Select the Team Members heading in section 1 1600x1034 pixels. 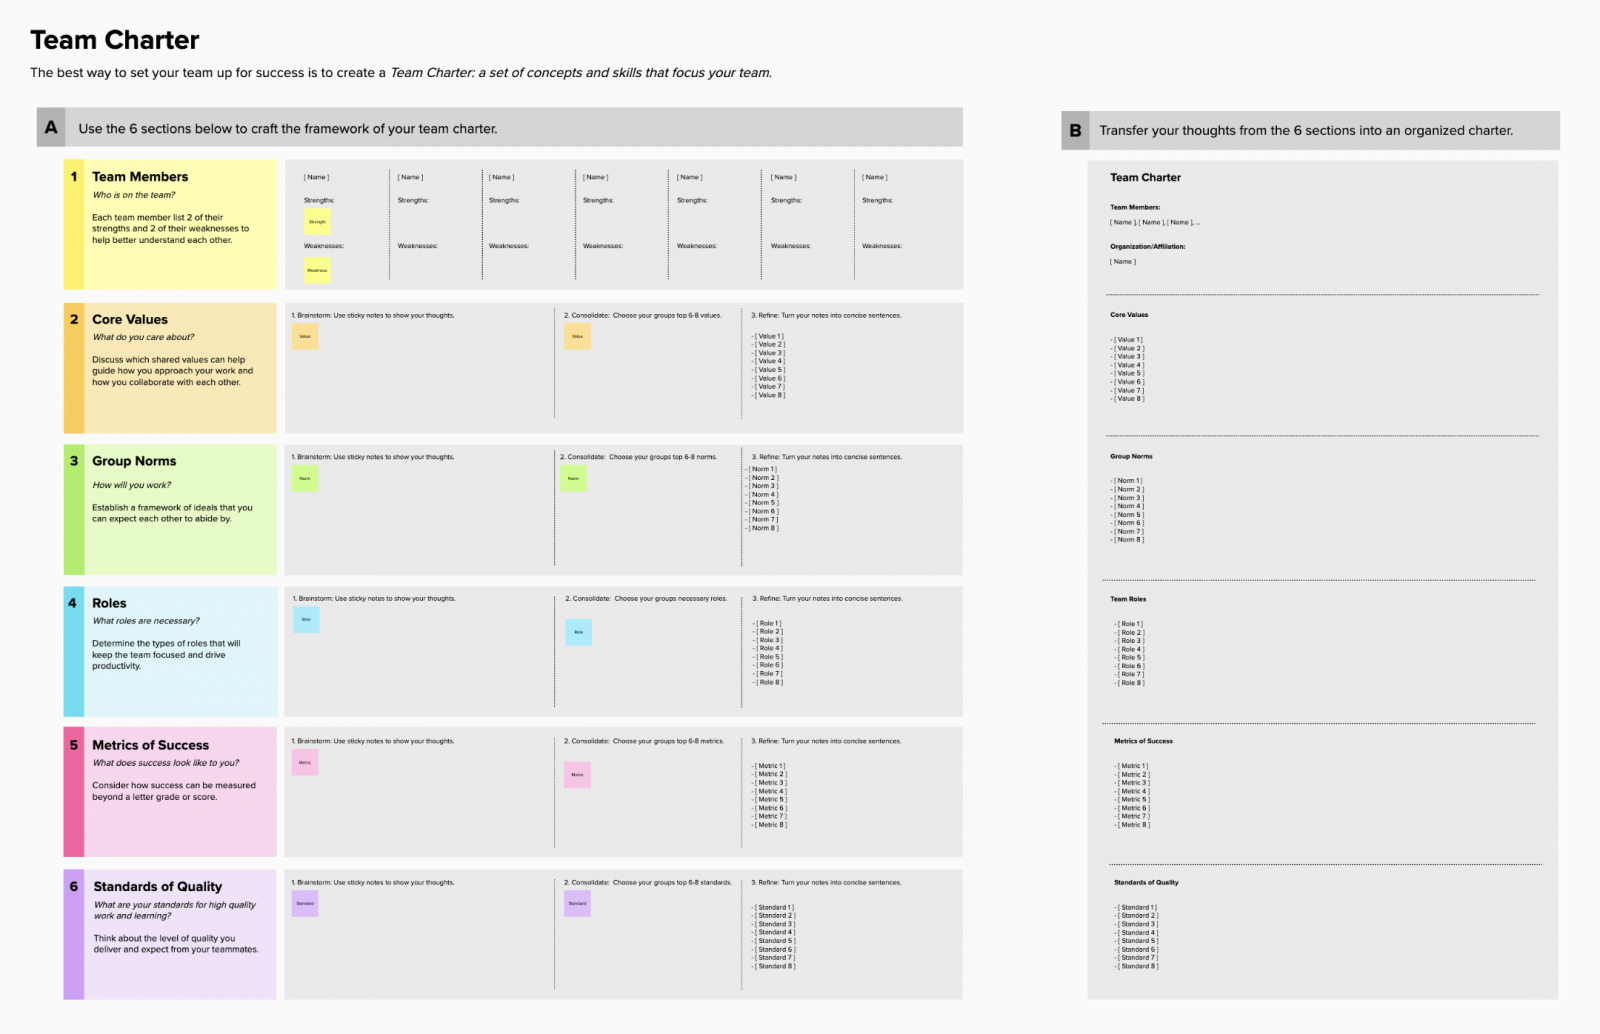[x=140, y=177]
